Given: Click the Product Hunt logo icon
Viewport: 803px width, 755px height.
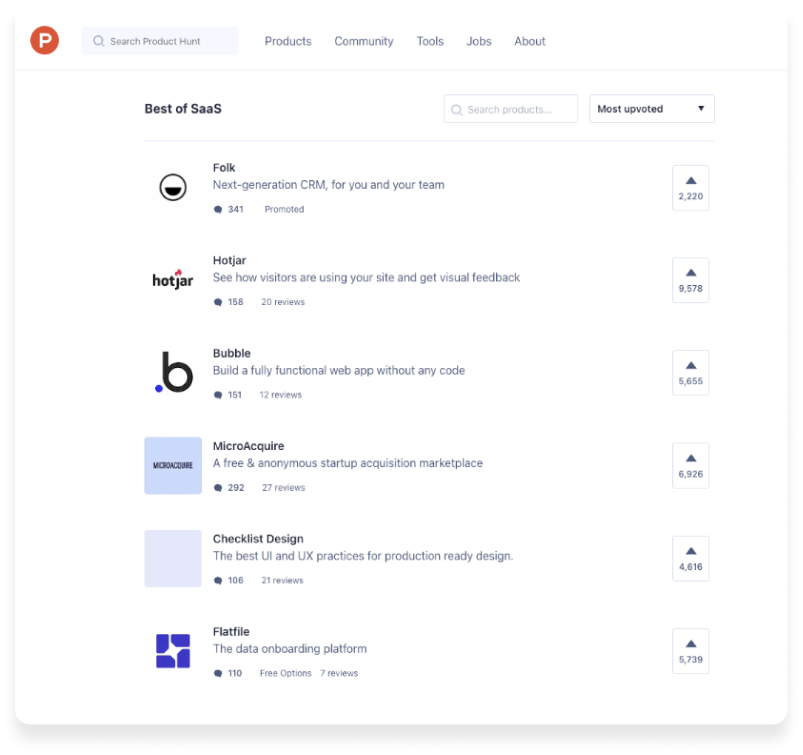Looking at the screenshot, I should 44,41.
